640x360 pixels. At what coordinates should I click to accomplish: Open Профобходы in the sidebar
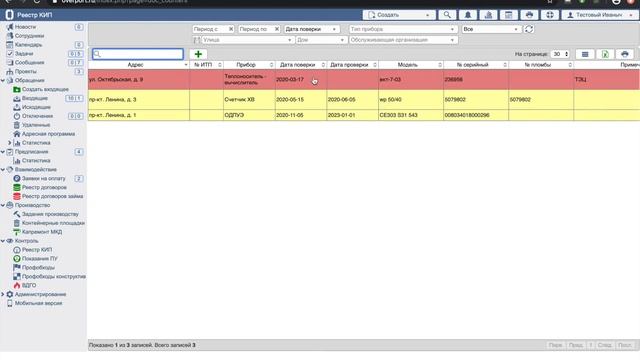click(x=38, y=268)
